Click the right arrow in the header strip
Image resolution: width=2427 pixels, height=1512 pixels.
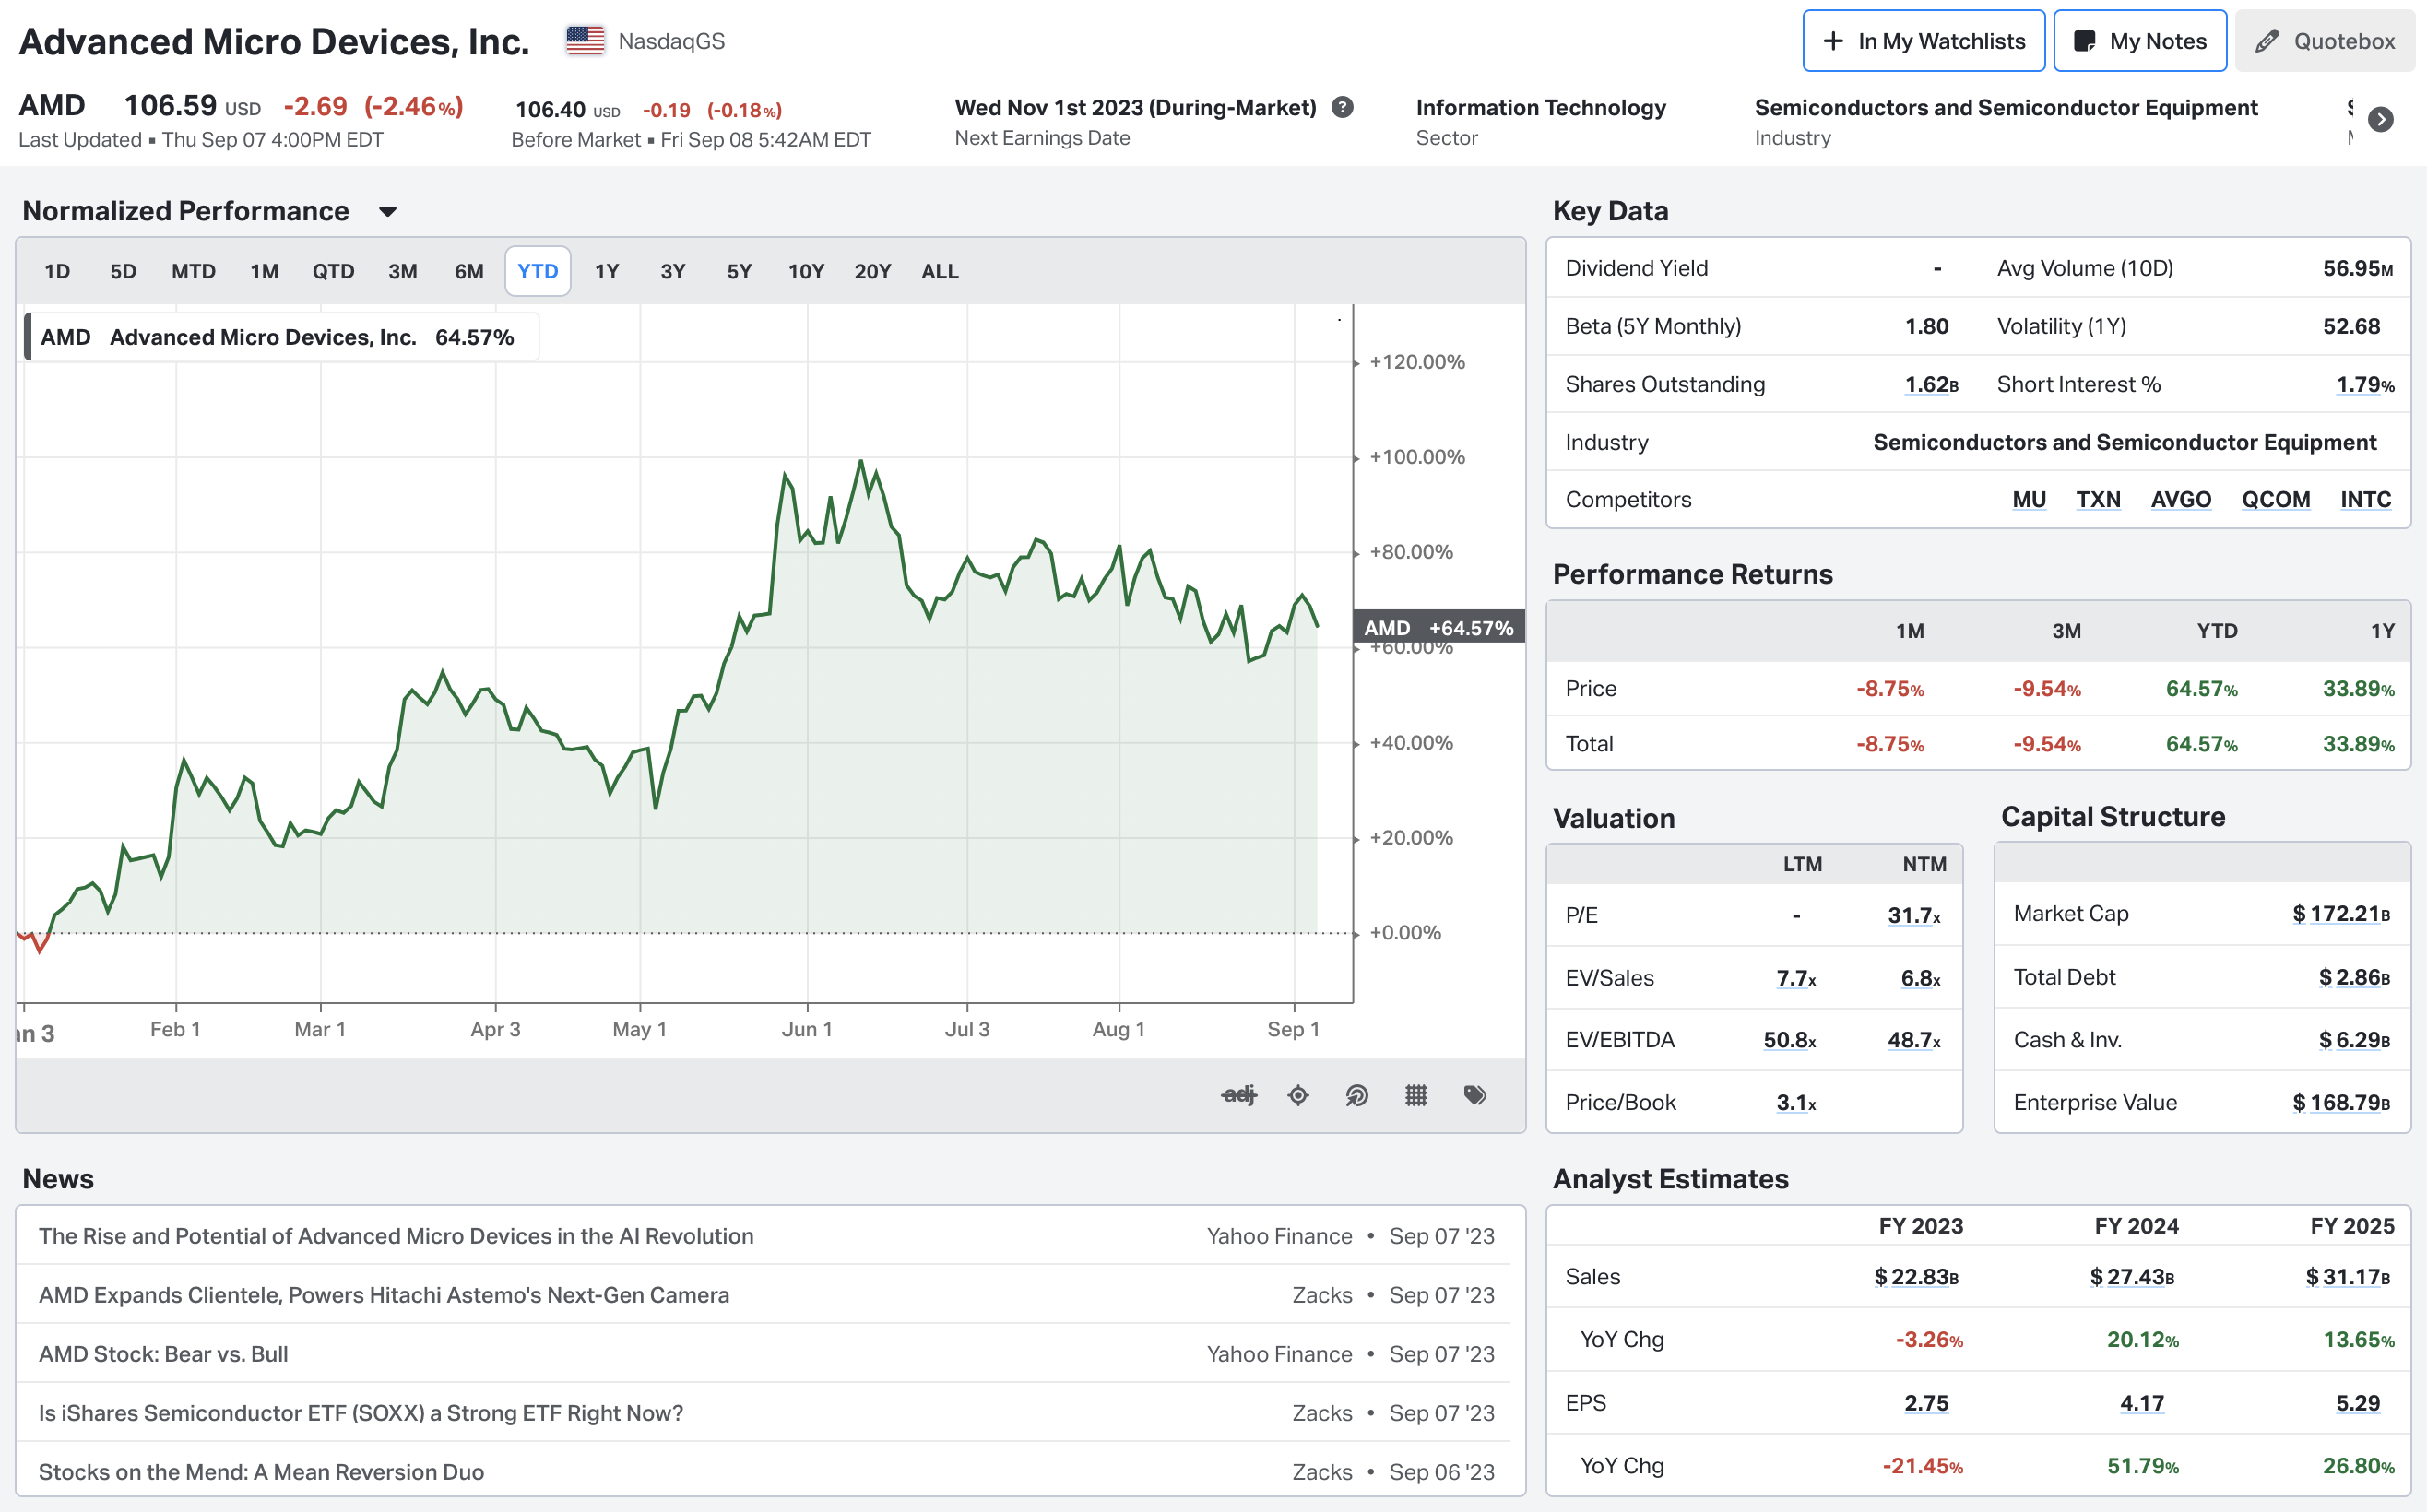coord(2381,119)
